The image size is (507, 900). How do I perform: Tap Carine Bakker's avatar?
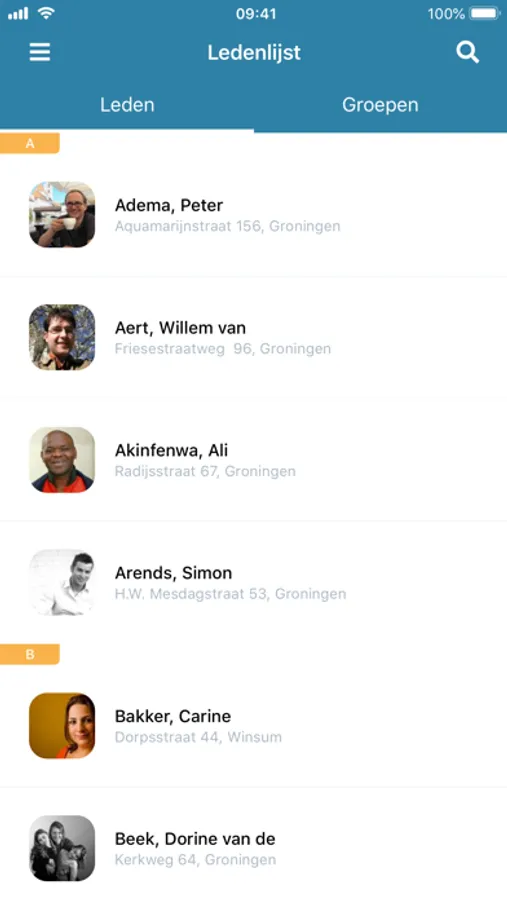click(62, 726)
